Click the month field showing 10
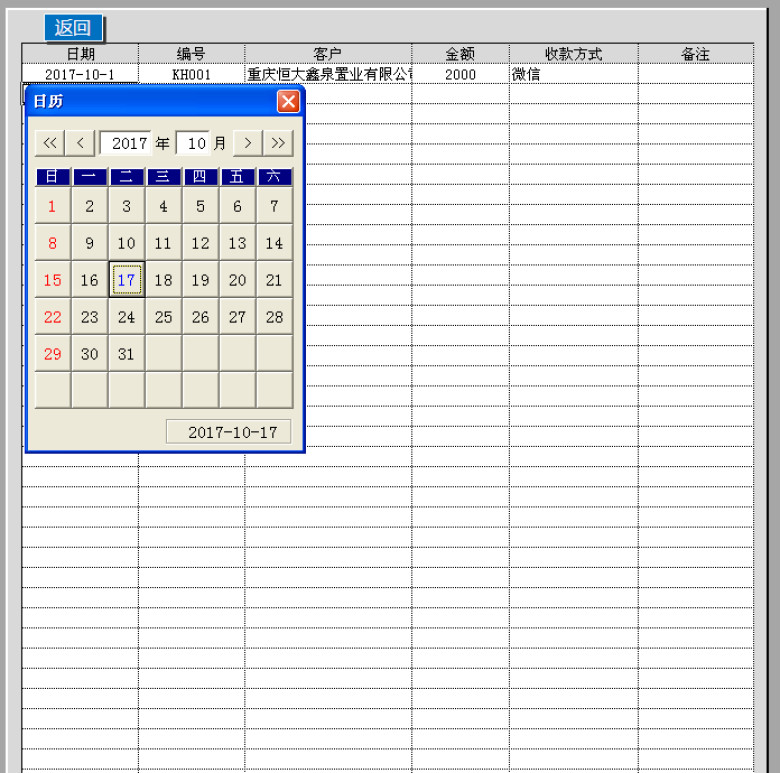The height and width of the screenshot is (773, 780). (x=194, y=143)
